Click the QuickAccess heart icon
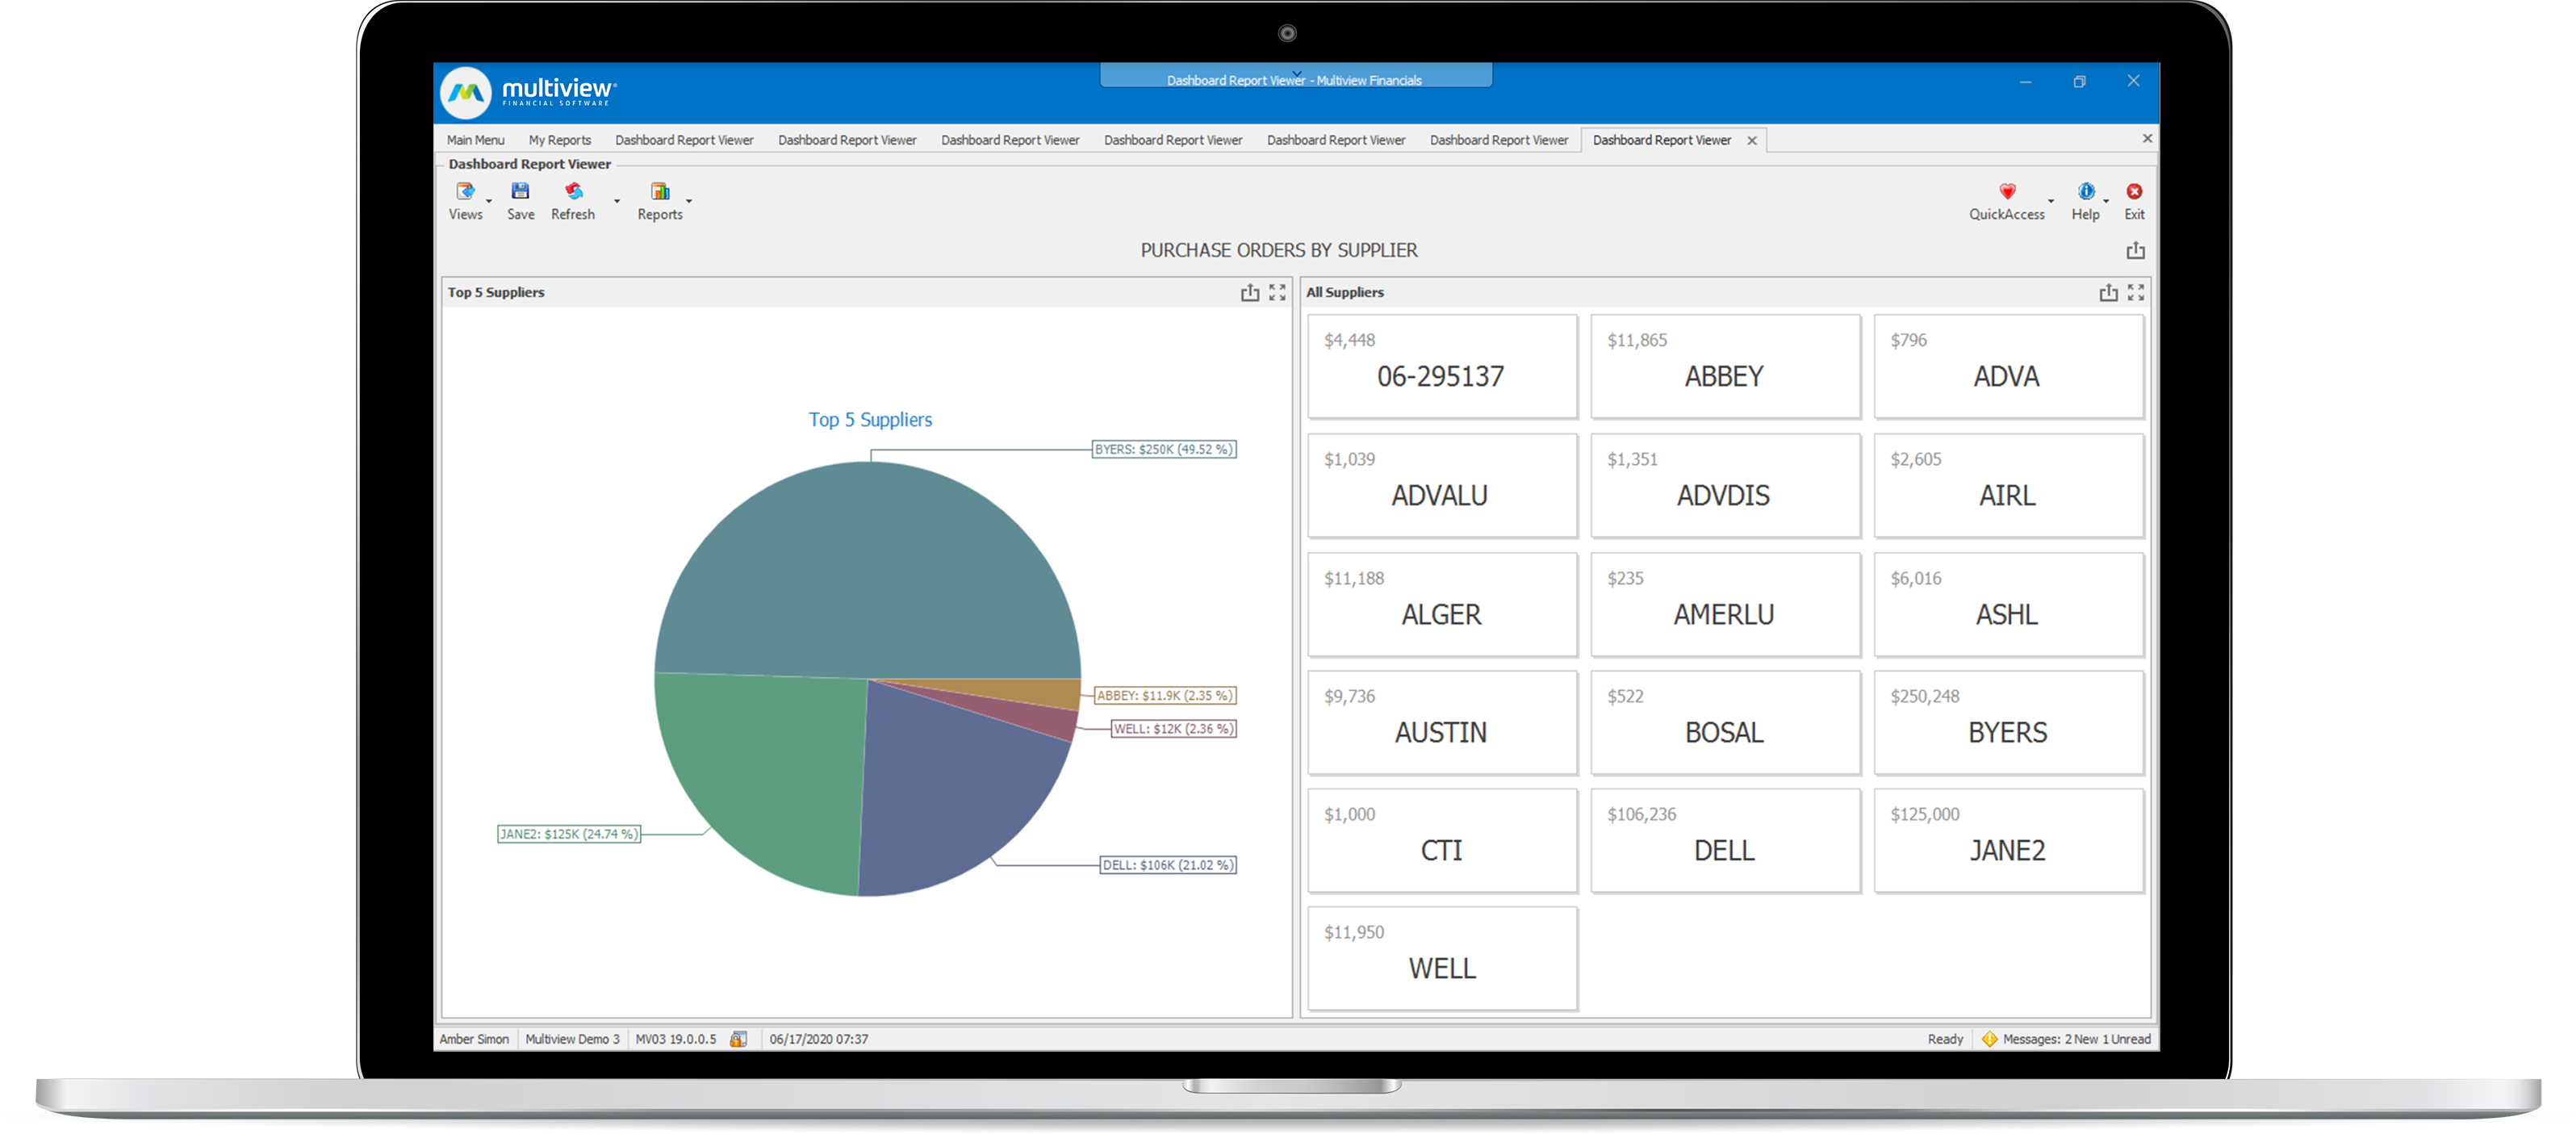 click(2006, 191)
